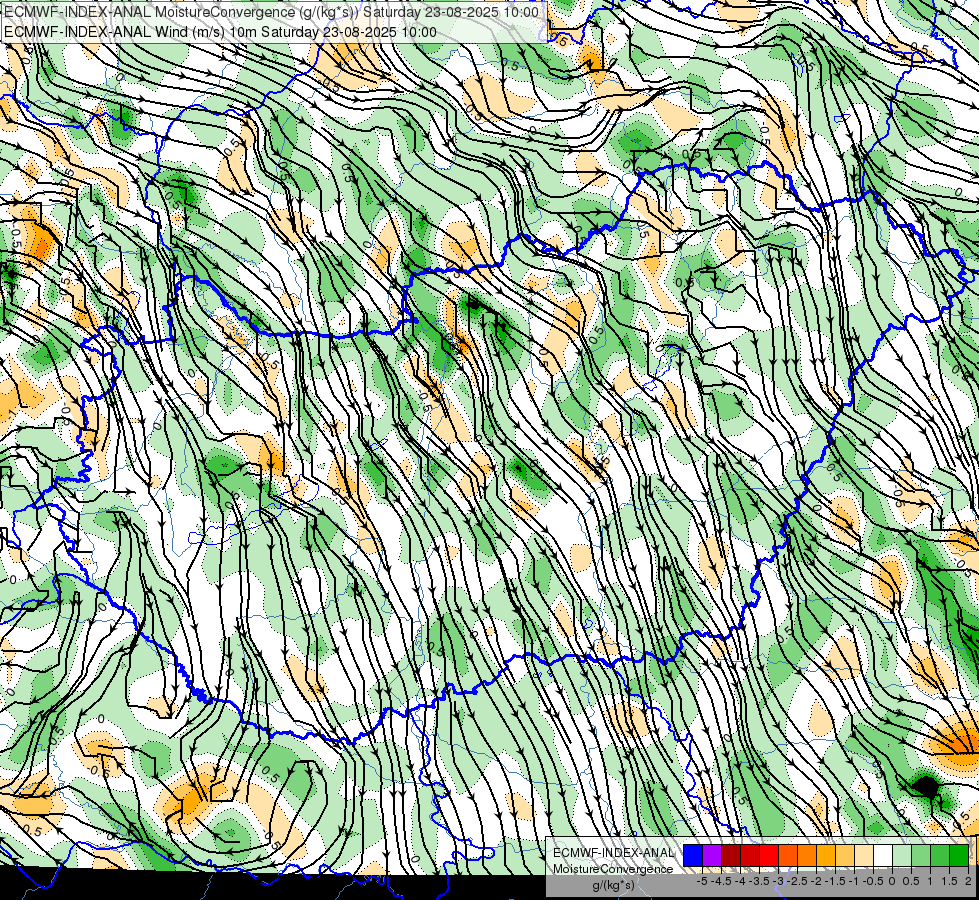The image size is (979, 900).
Task: Click the '-3' legend tick label
Action: (779, 881)
